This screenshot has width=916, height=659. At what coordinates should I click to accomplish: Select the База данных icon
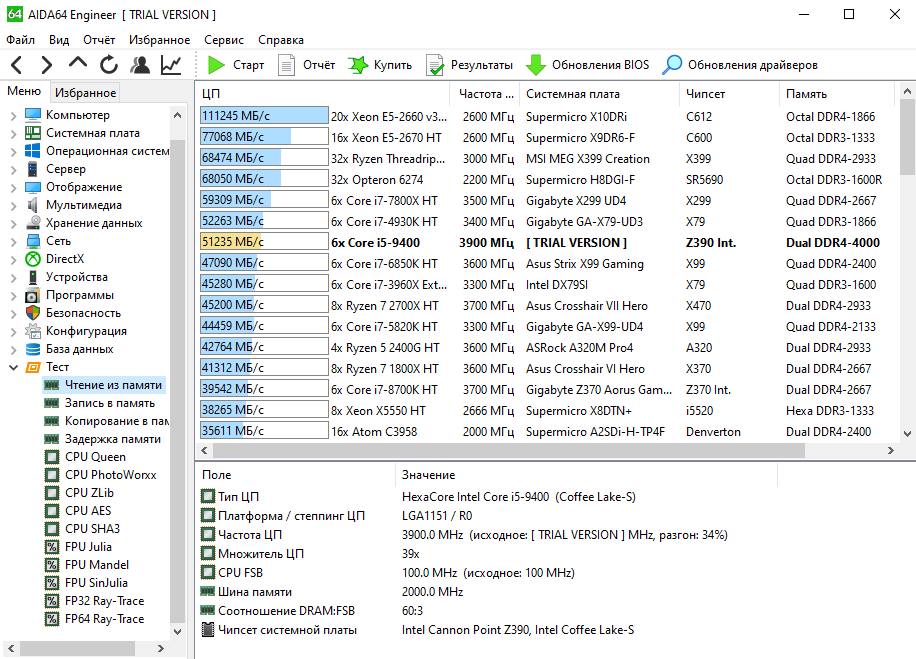coord(33,349)
